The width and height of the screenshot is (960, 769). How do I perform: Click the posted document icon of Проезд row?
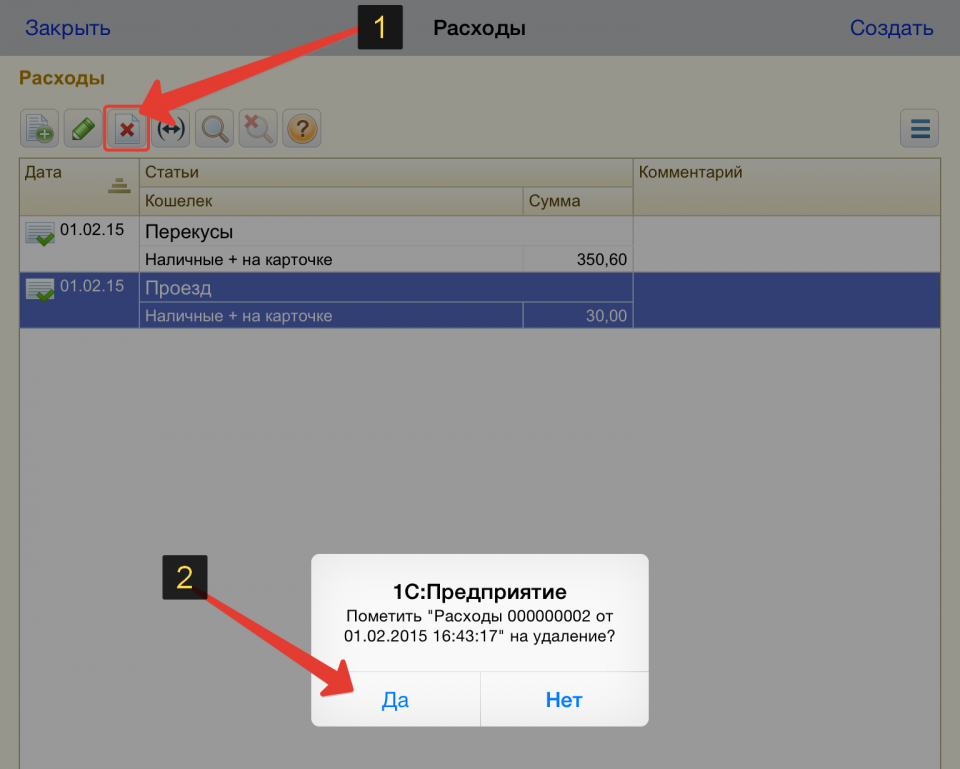click(x=40, y=290)
